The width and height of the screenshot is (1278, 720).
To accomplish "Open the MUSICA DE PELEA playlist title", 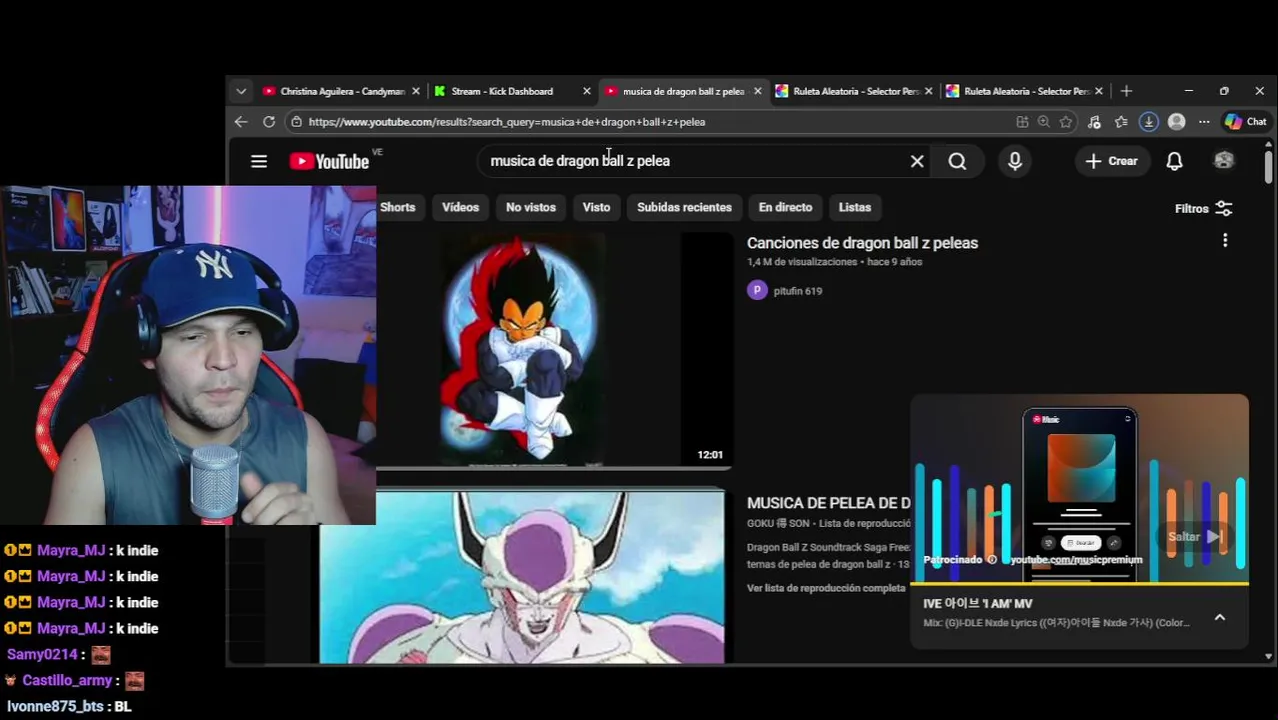I will point(828,503).
